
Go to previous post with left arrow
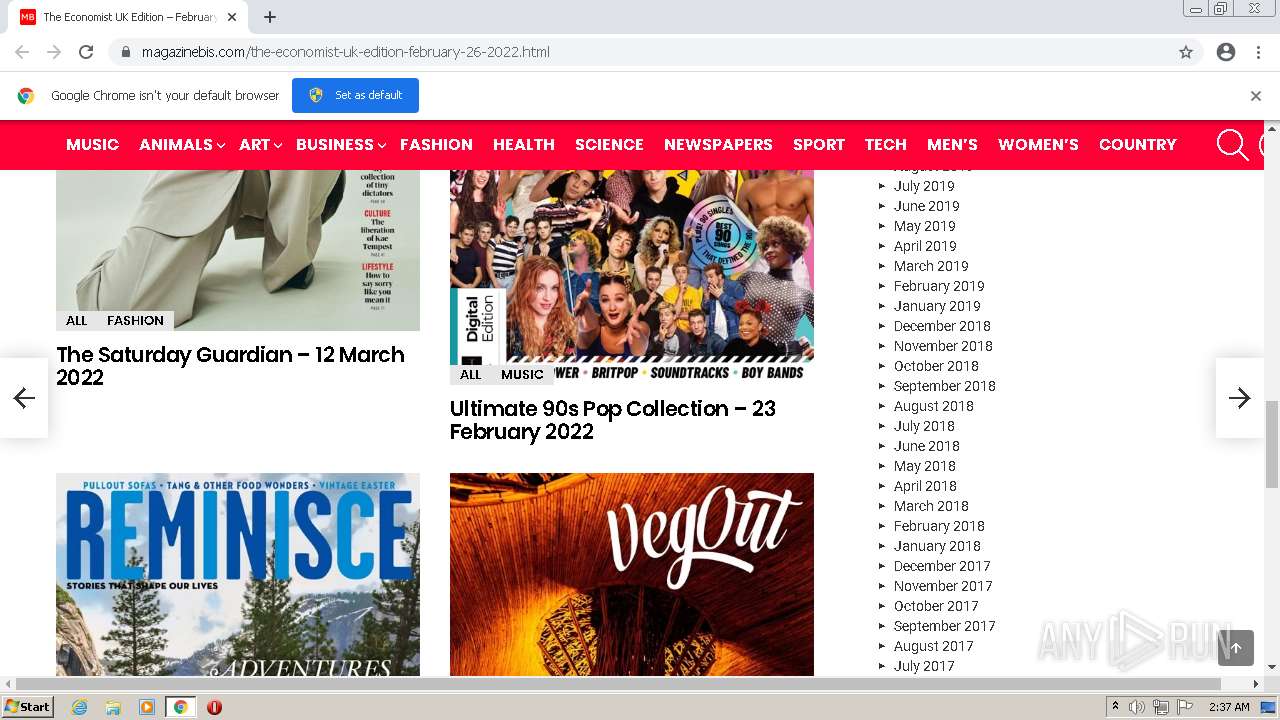pyautogui.click(x=24, y=398)
